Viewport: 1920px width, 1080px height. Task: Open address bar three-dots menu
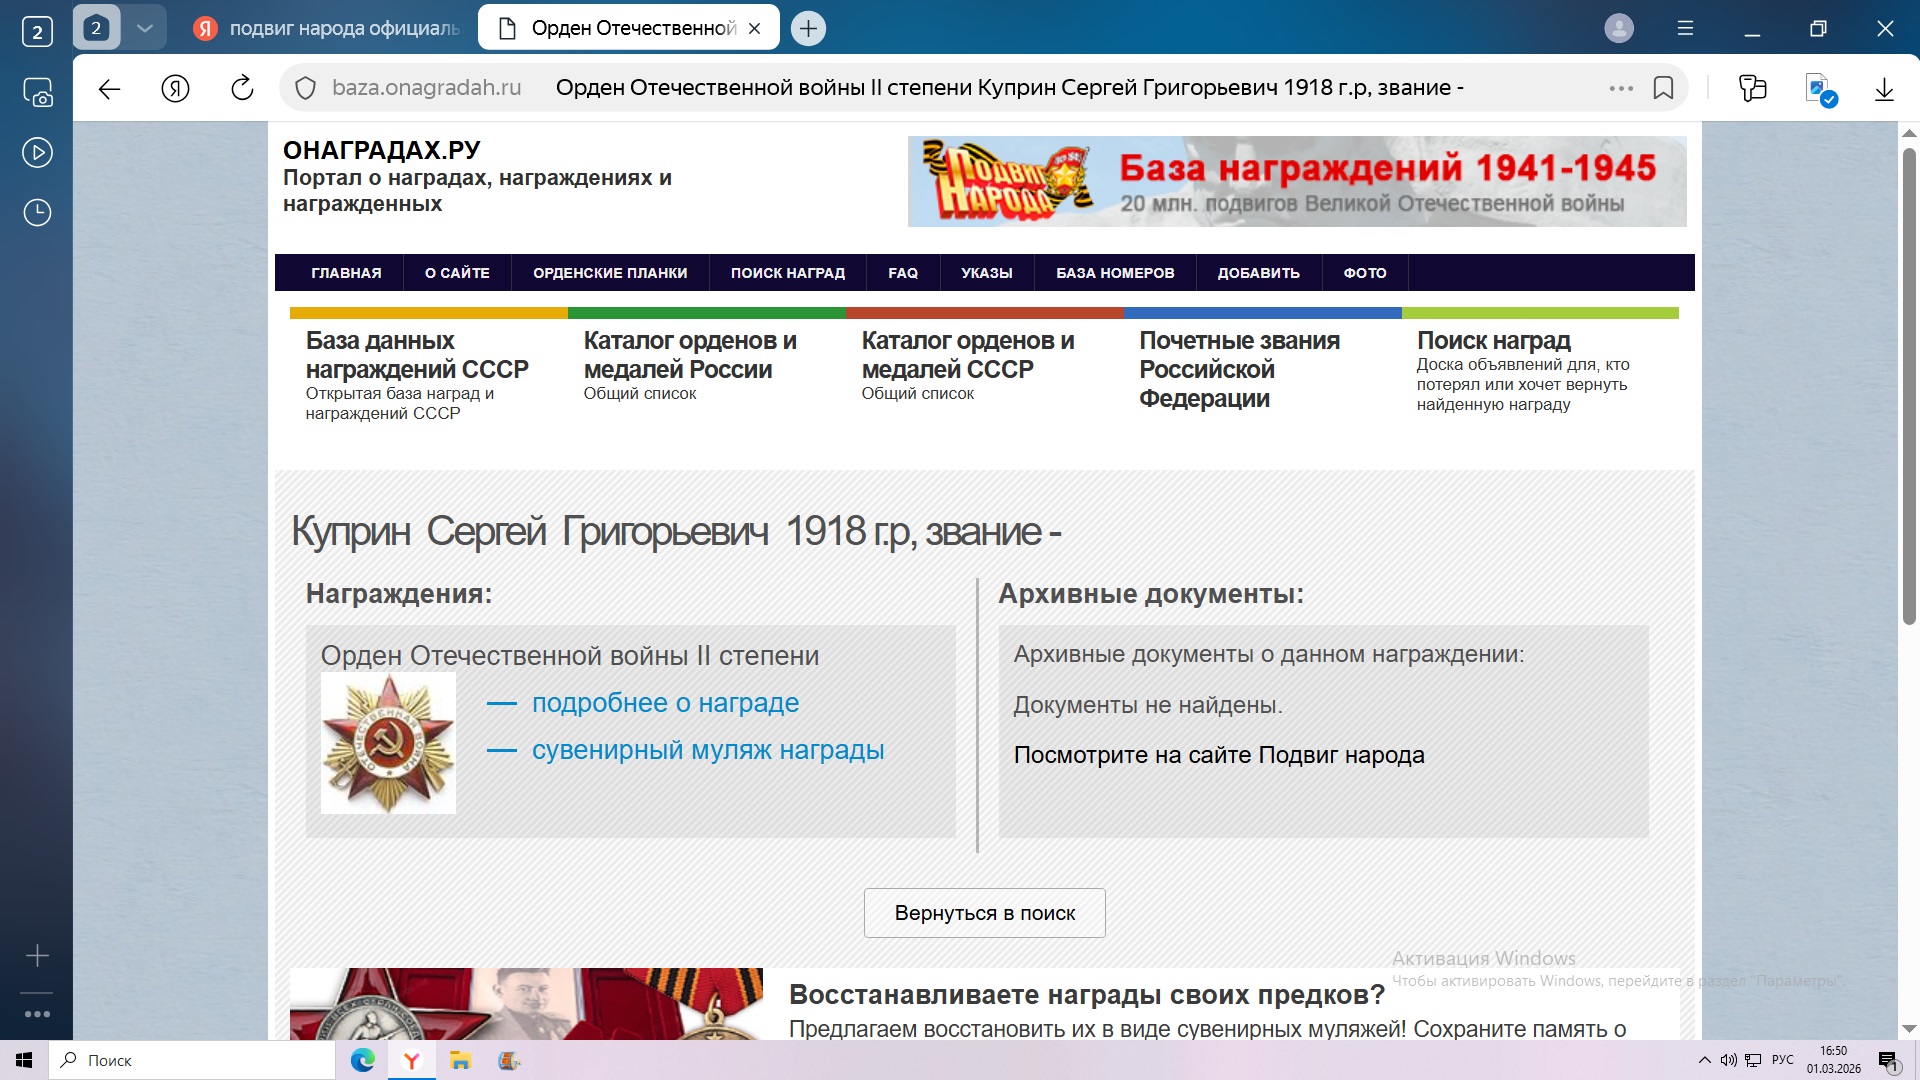[1621, 88]
